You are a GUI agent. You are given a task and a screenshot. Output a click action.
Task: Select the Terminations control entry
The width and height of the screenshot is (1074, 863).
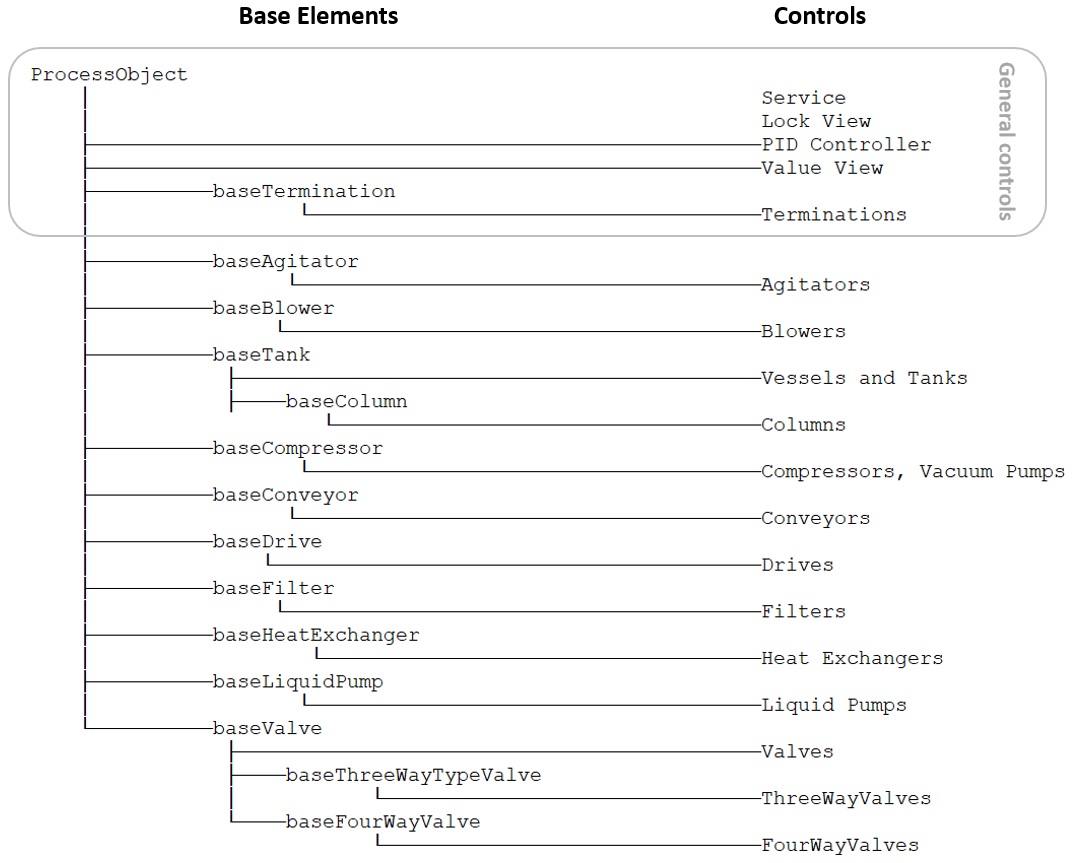click(834, 215)
